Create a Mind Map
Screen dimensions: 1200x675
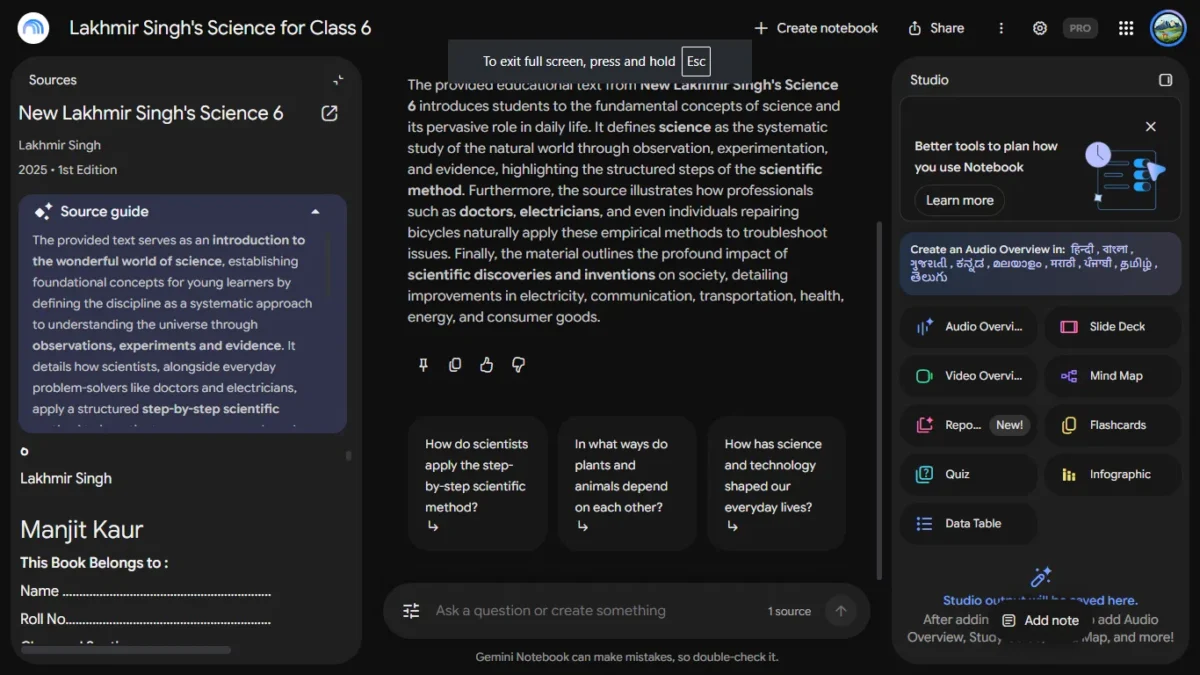coord(1113,376)
